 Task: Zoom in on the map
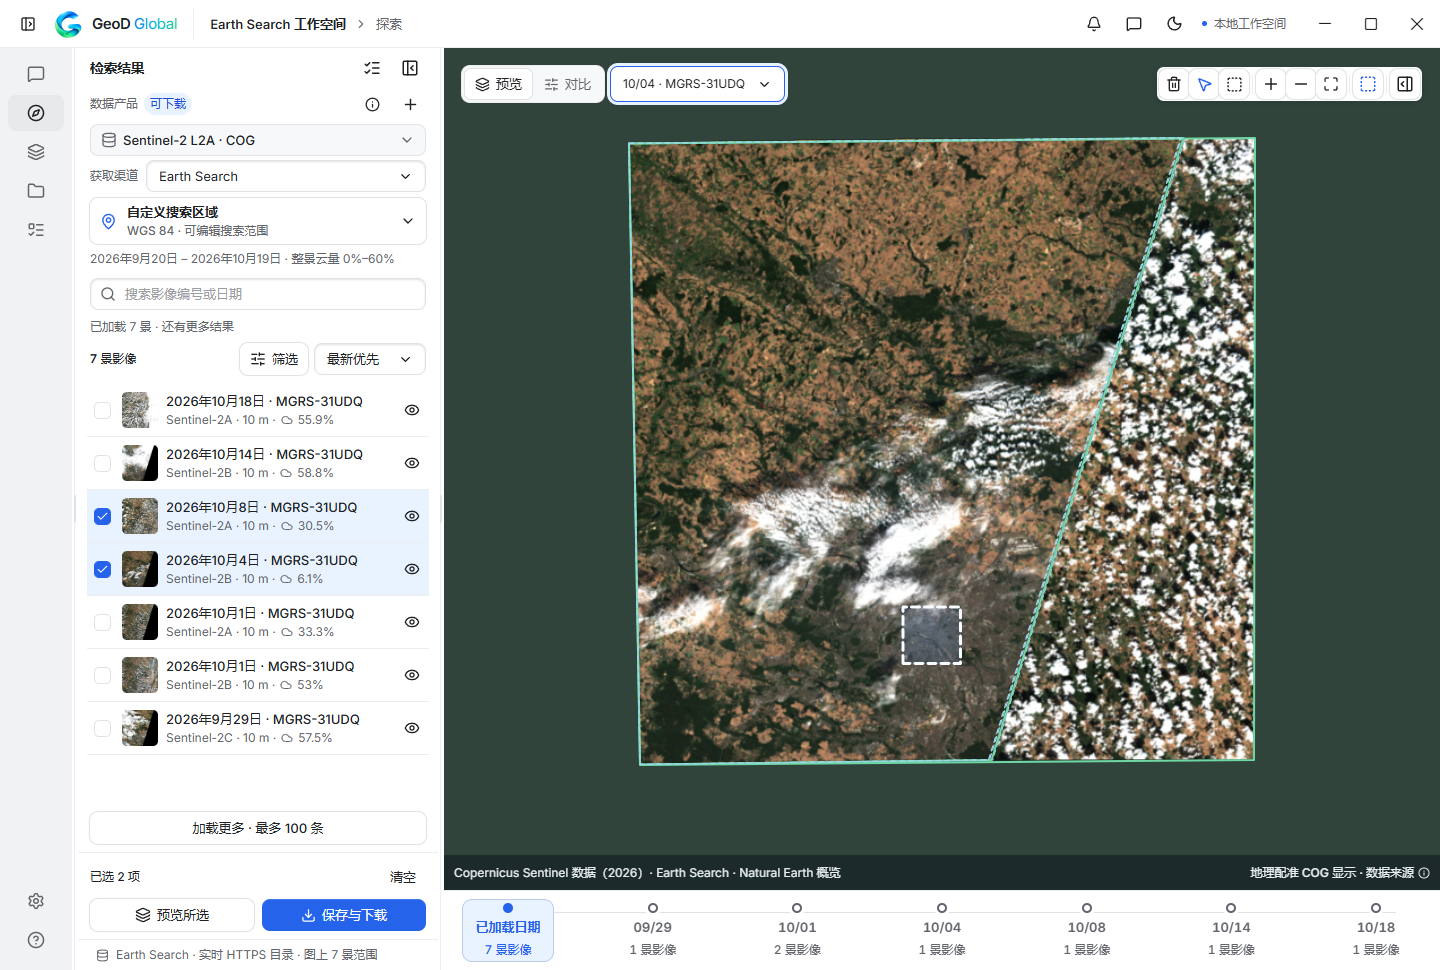[1270, 84]
